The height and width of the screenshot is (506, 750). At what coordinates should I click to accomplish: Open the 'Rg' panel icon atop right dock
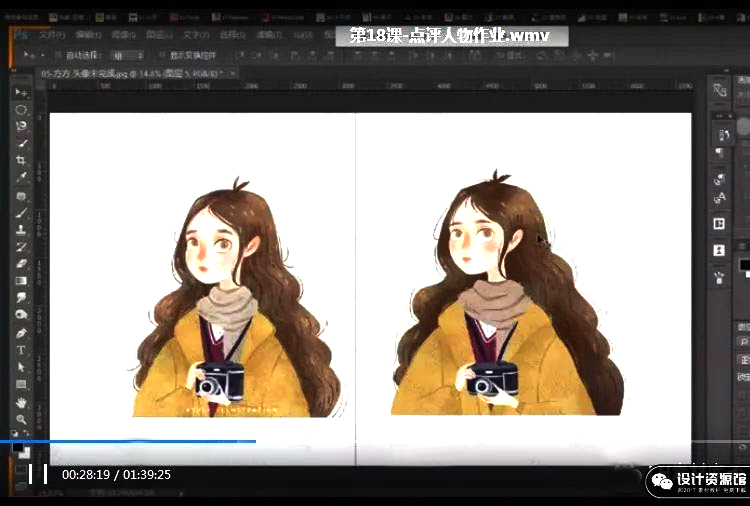coord(720,89)
